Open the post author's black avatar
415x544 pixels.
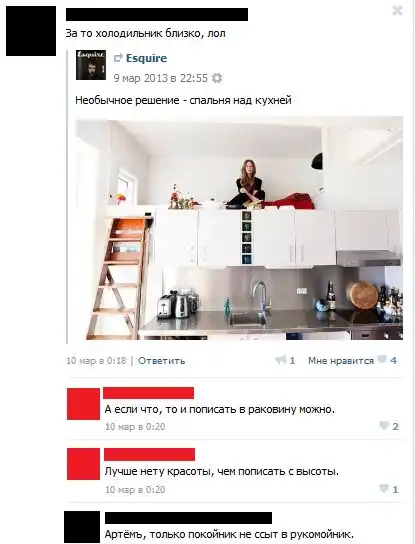pos(31,31)
